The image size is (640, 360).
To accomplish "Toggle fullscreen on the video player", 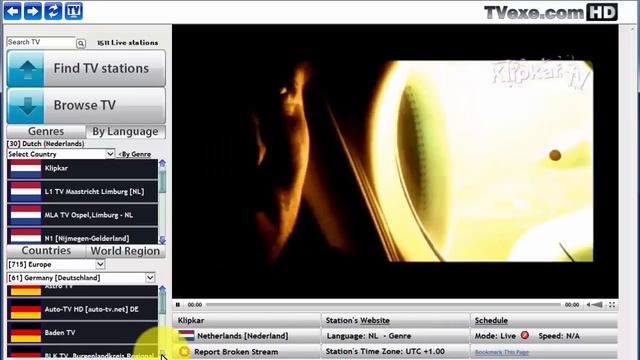I will [x=612, y=304].
